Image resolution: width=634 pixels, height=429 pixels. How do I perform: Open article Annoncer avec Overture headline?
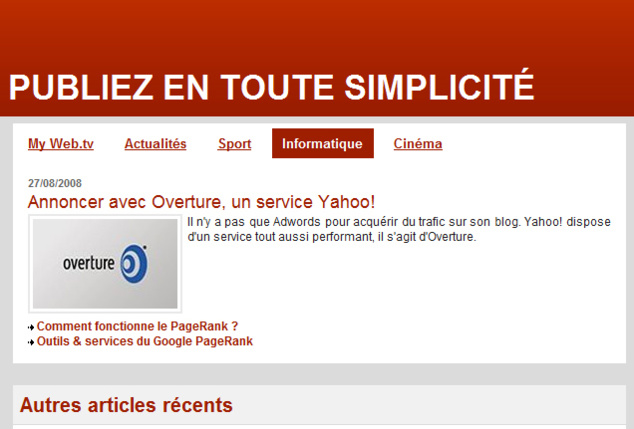(201, 202)
